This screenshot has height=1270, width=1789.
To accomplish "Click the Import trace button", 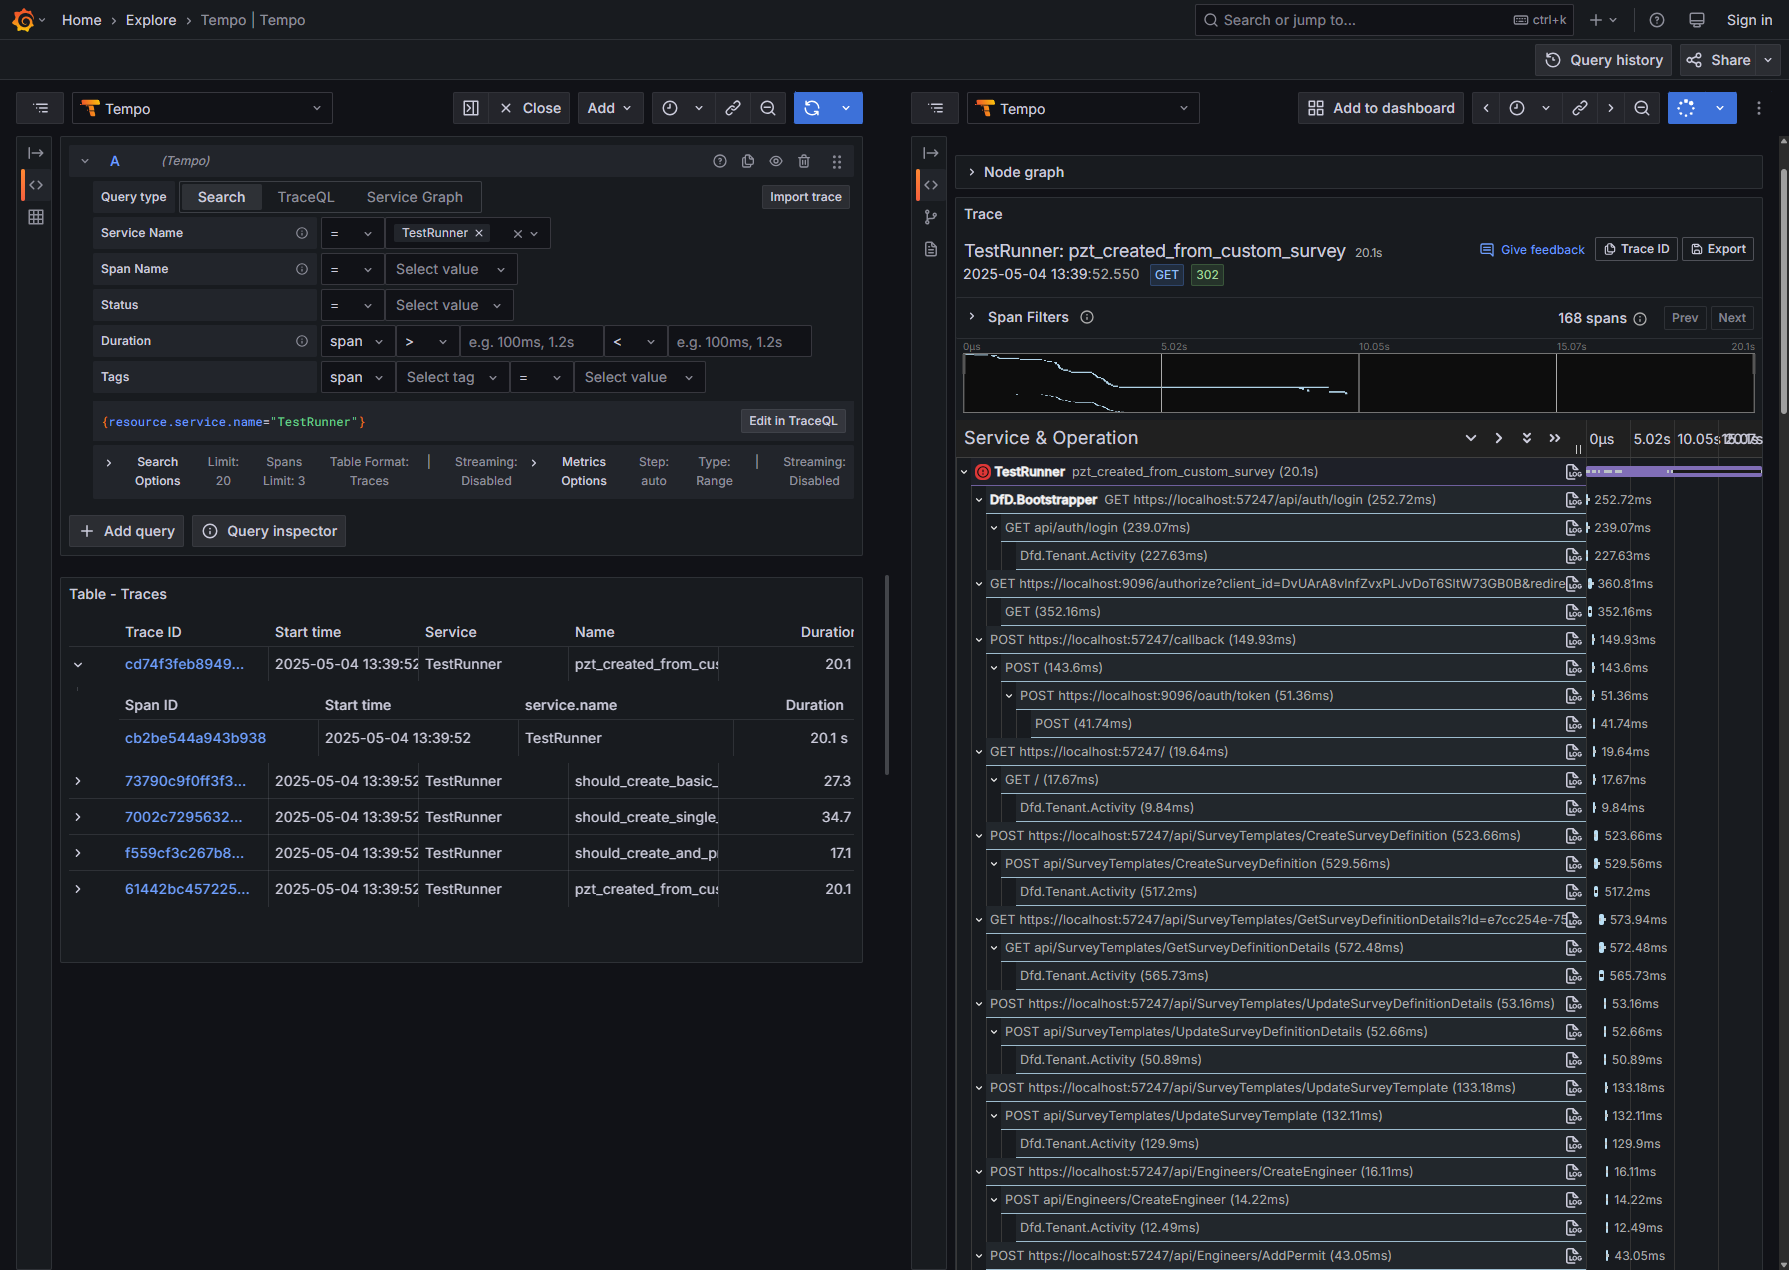I will (x=805, y=197).
